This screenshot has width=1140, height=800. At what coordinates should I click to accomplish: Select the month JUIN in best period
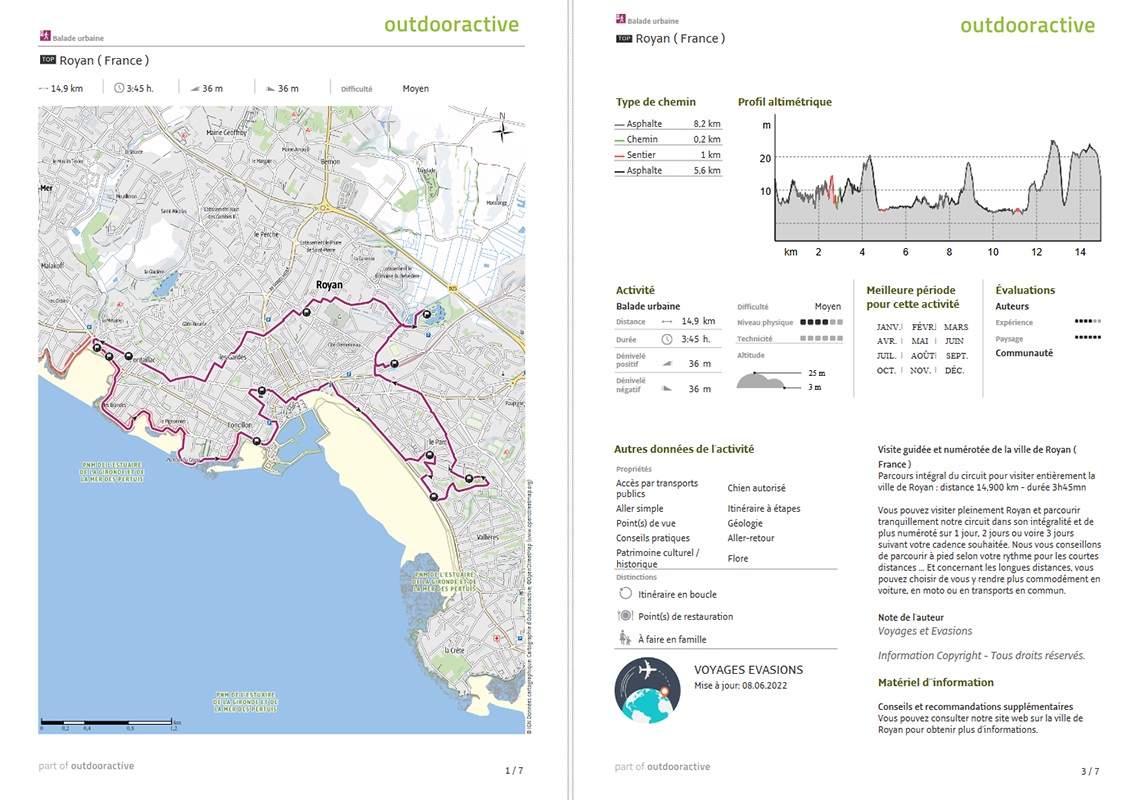coord(955,340)
